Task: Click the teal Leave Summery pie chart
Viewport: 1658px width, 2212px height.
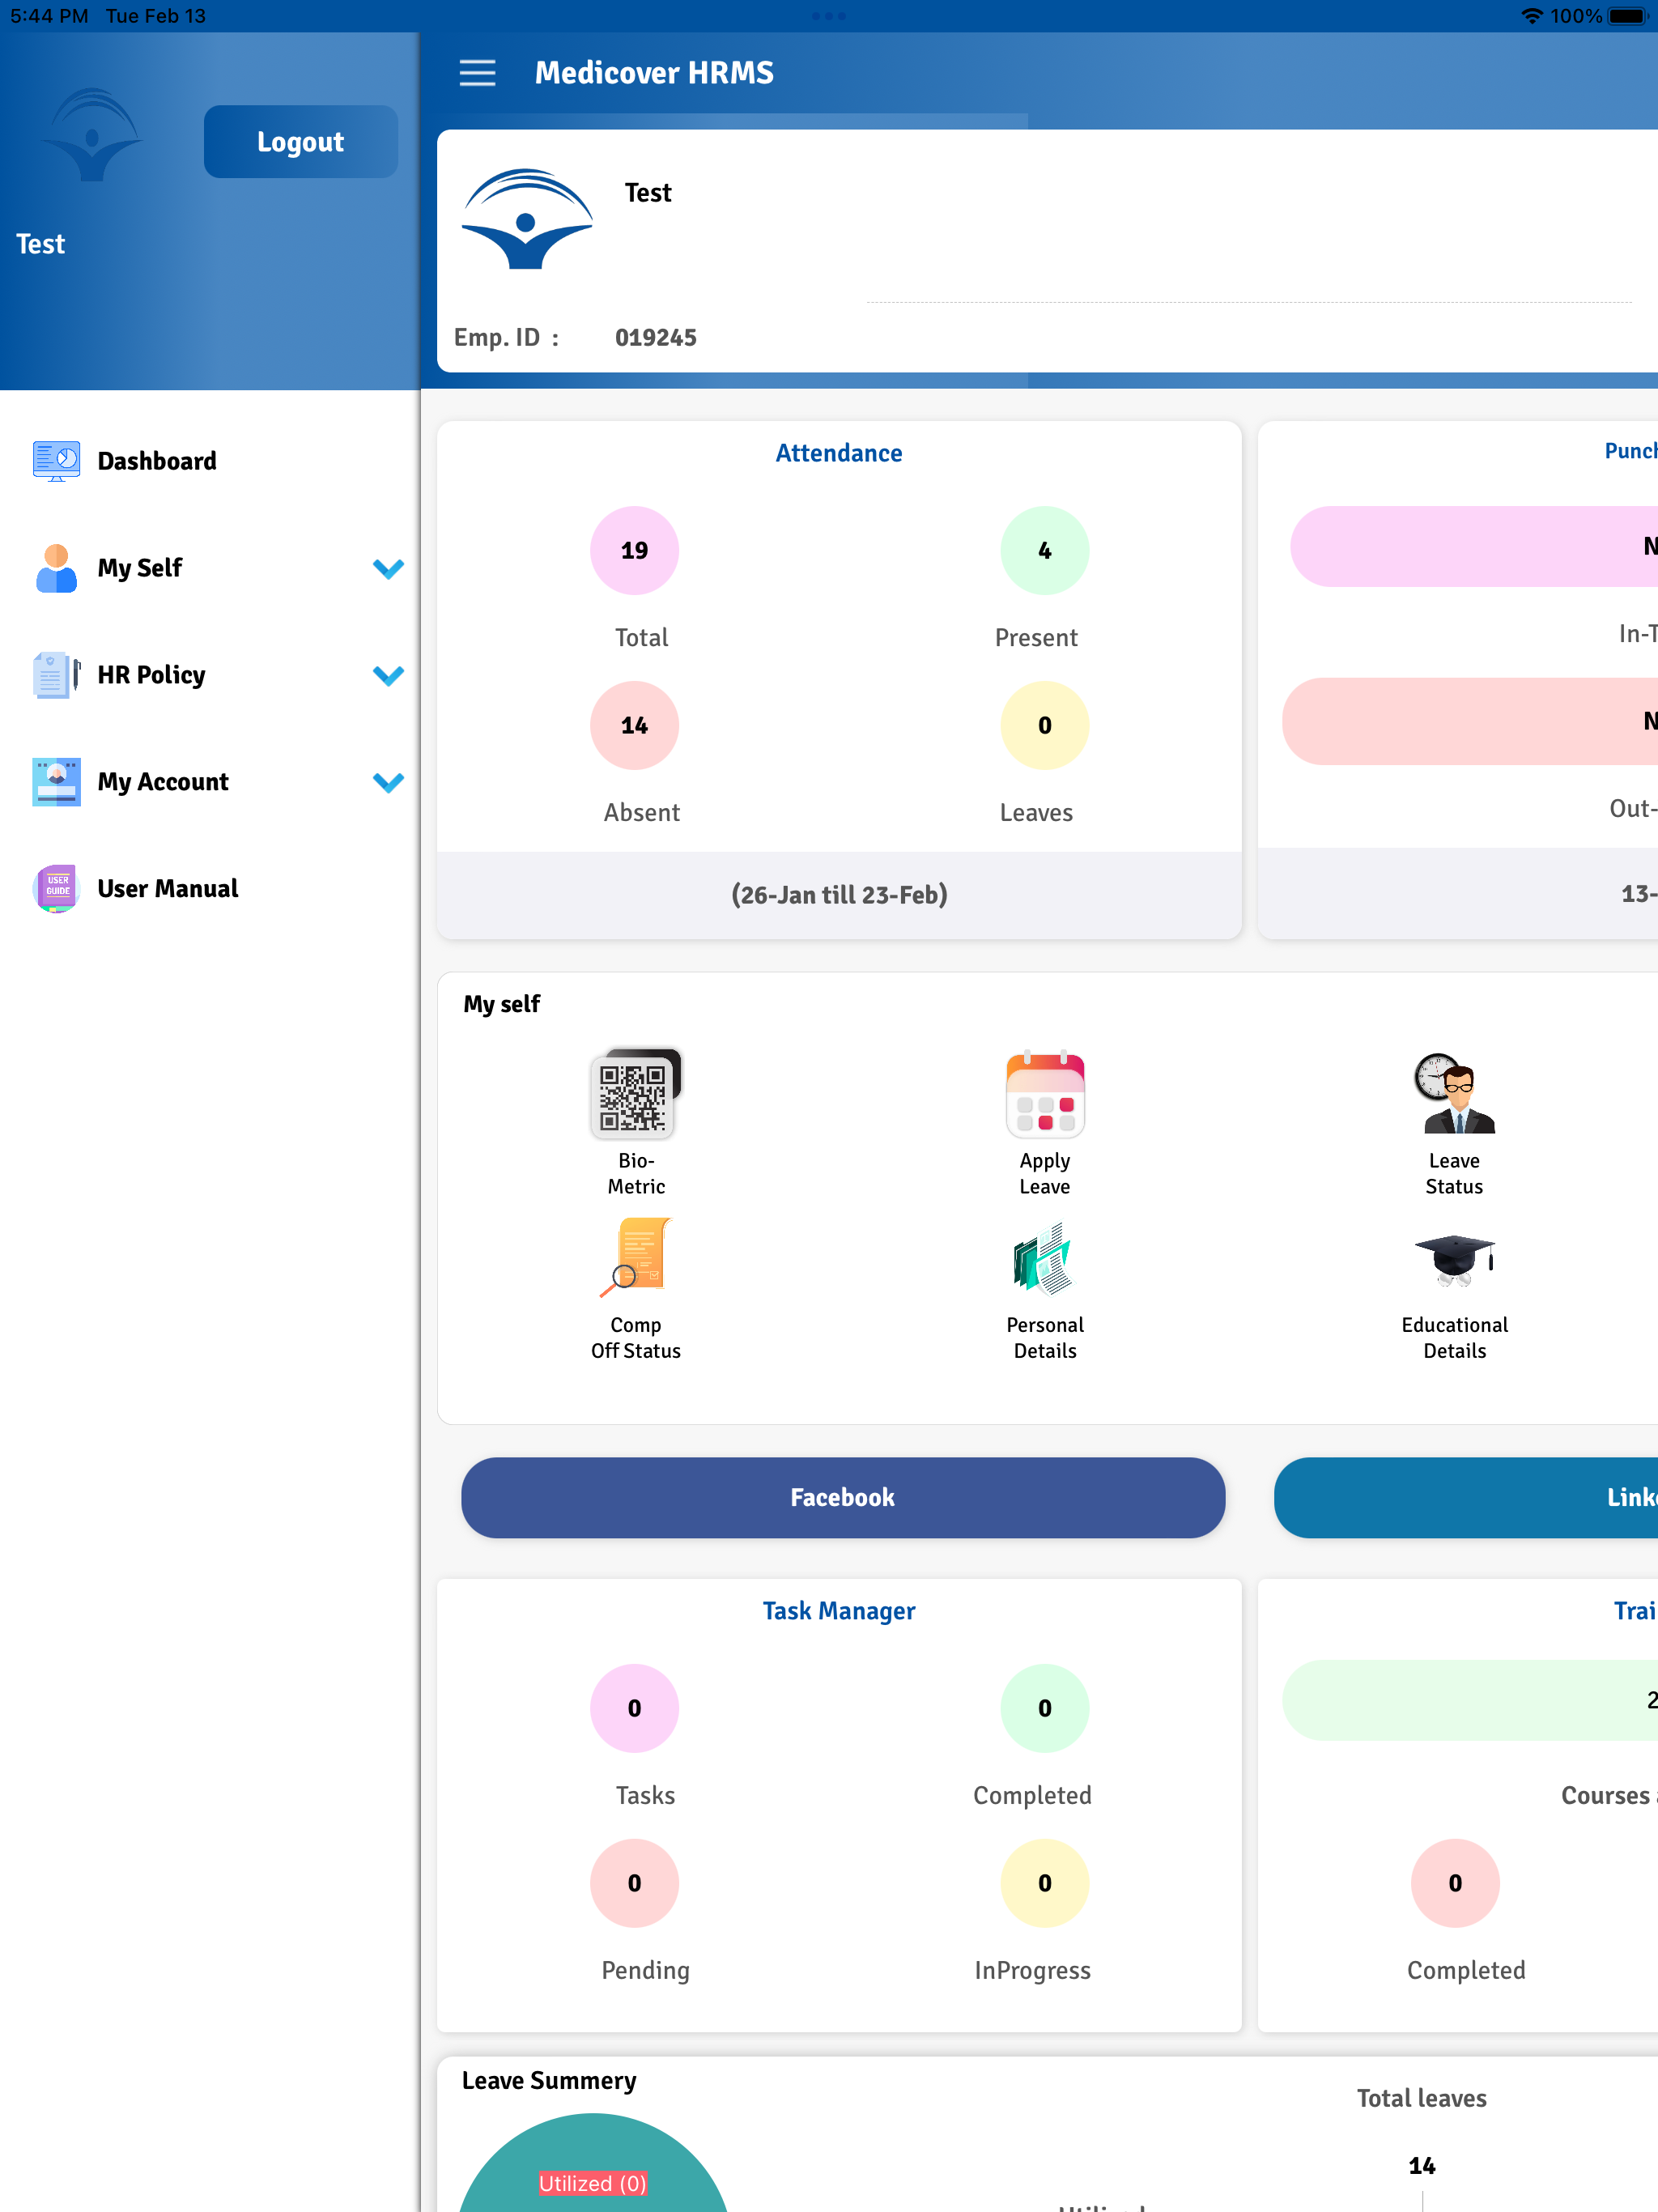Action: click(593, 2163)
